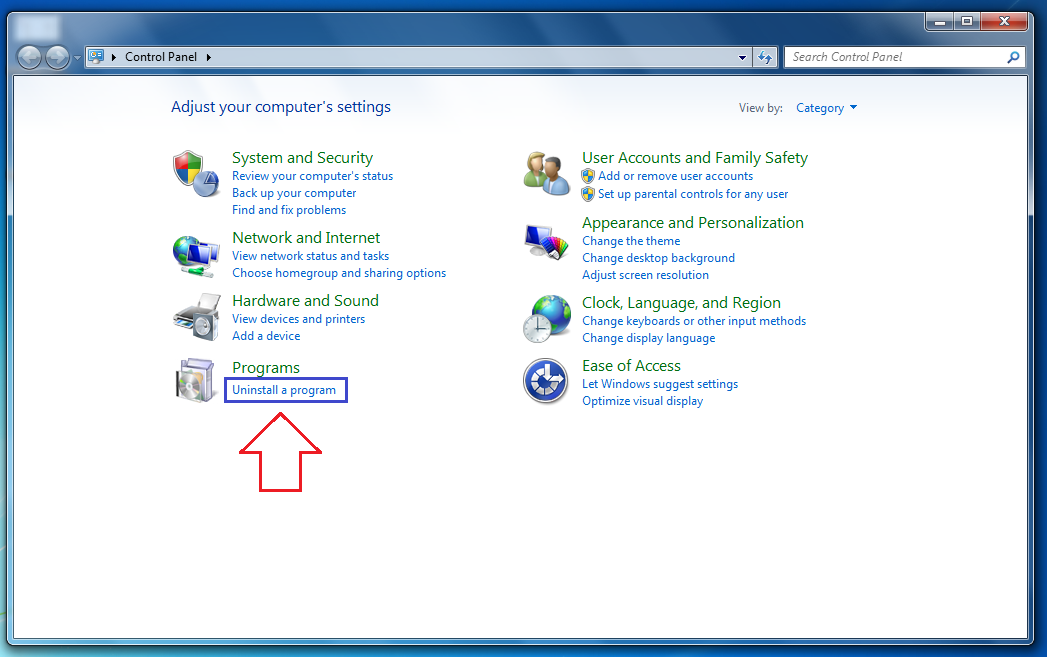Select Let Windows suggest settings

(660, 384)
